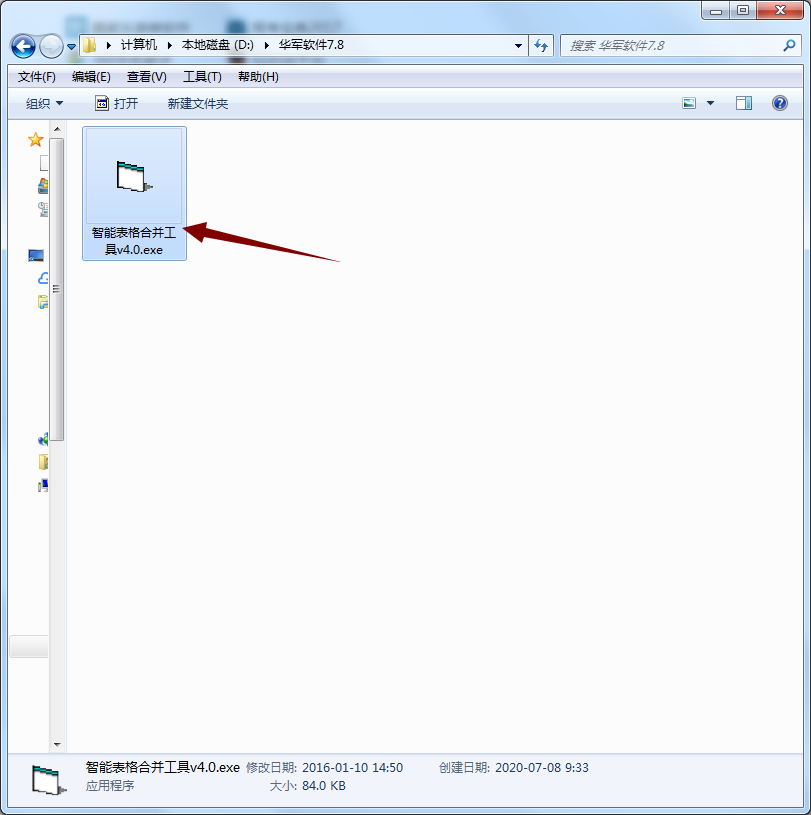Viewport: 811px width, 815px height.
Task: Click the down arrow of the sidebar scrollbar
Action: [x=57, y=744]
